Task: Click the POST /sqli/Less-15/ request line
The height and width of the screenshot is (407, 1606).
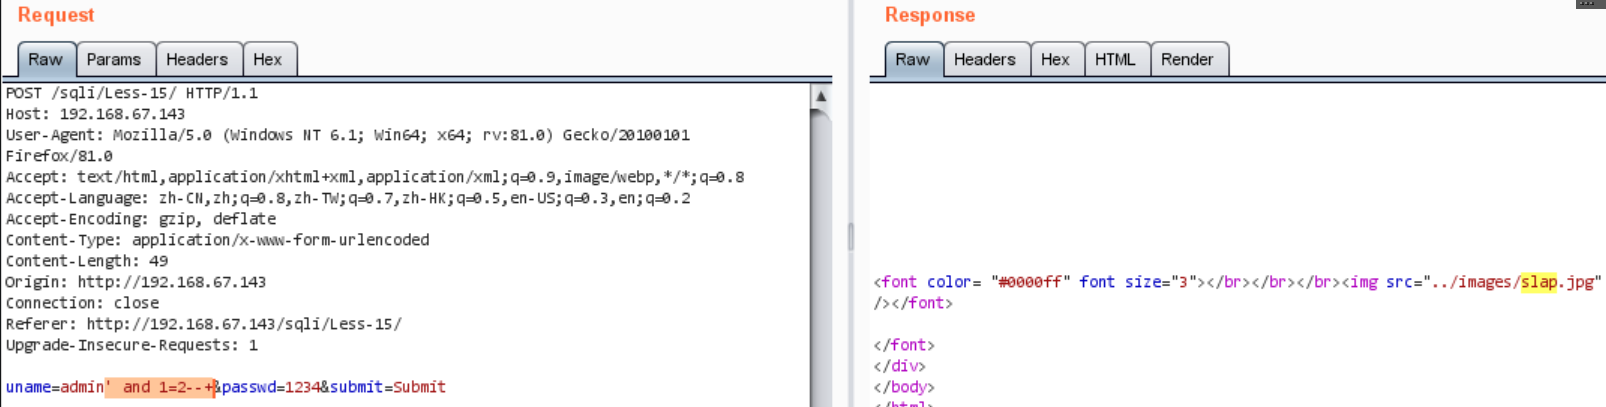Action: point(132,93)
